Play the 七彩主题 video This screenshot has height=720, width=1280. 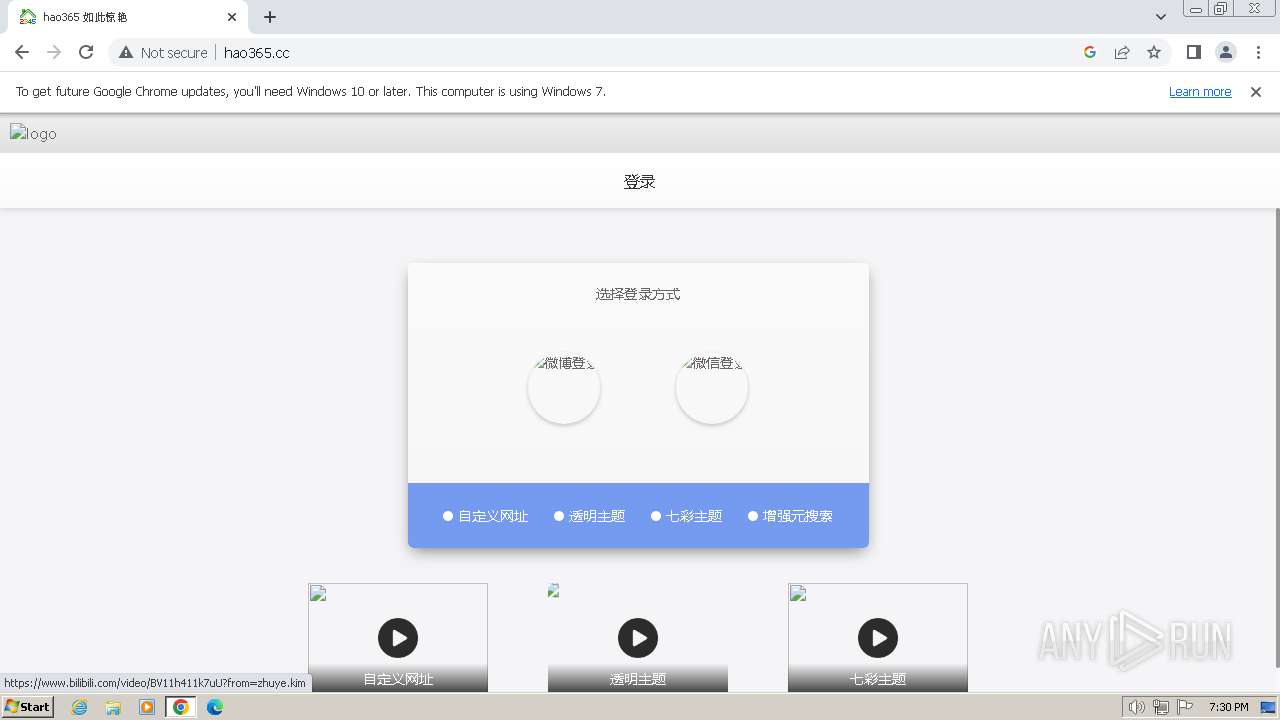[x=878, y=638]
